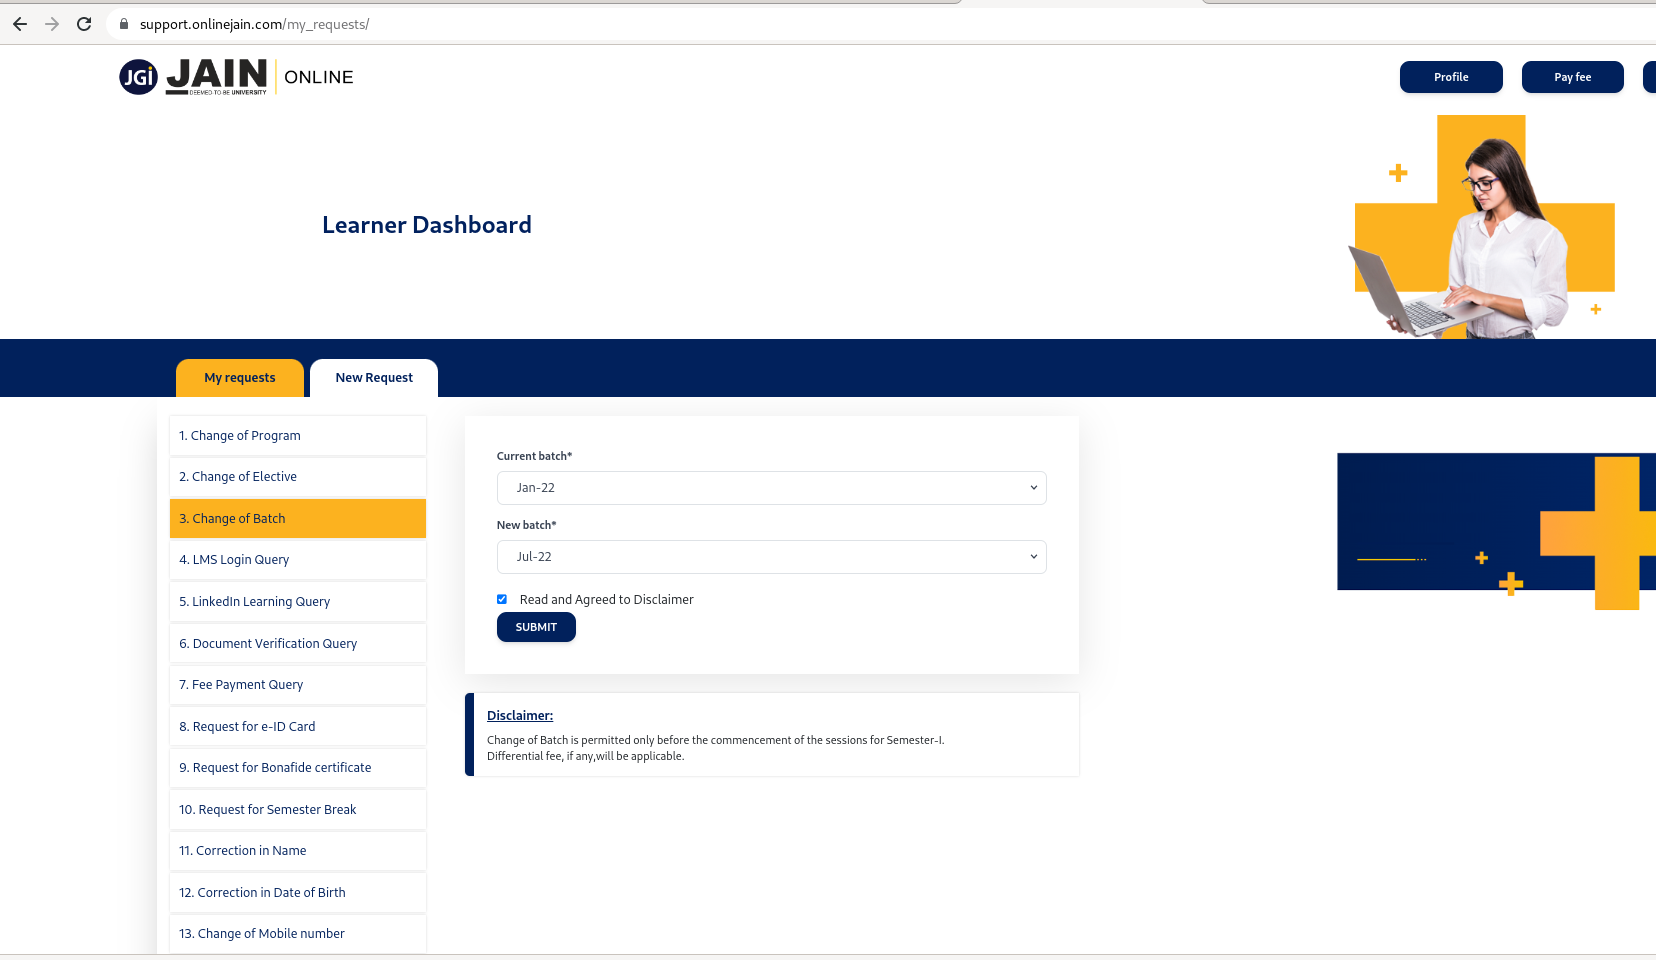Click the browser forward arrow
Screen dimensions: 1656x960
point(52,24)
